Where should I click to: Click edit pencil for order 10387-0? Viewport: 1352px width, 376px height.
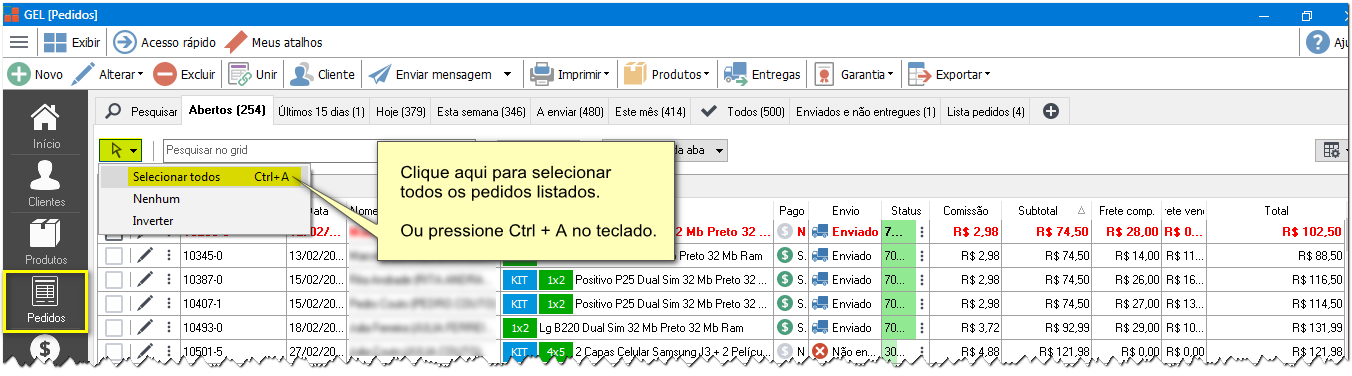coord(145,280)
